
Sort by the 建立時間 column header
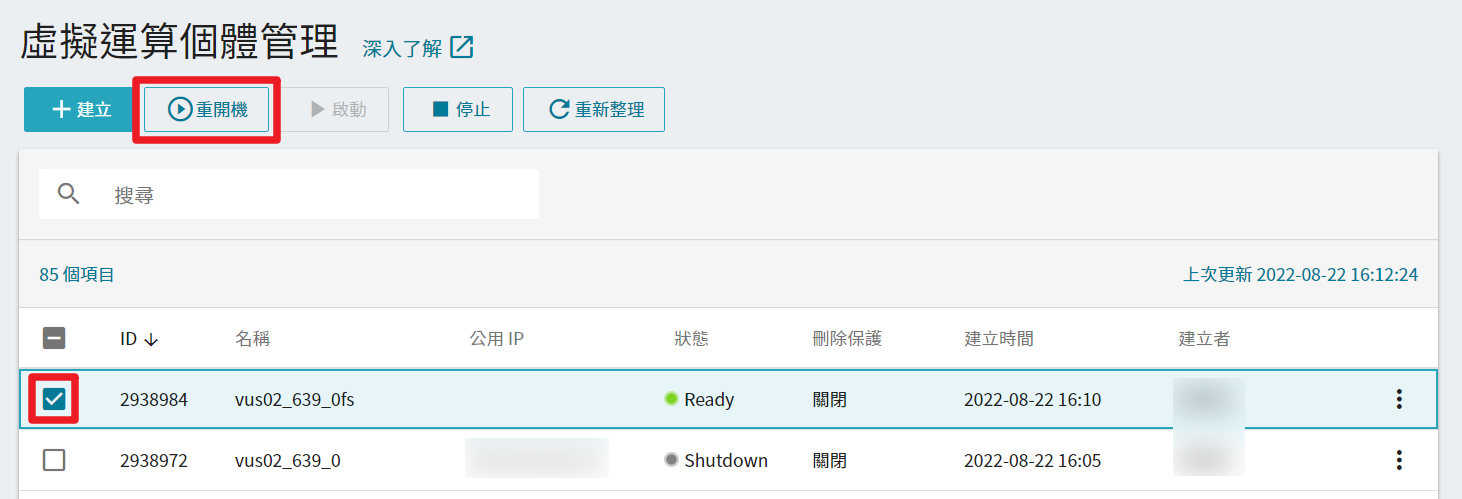pyautogui.click(x=999, y=339)
